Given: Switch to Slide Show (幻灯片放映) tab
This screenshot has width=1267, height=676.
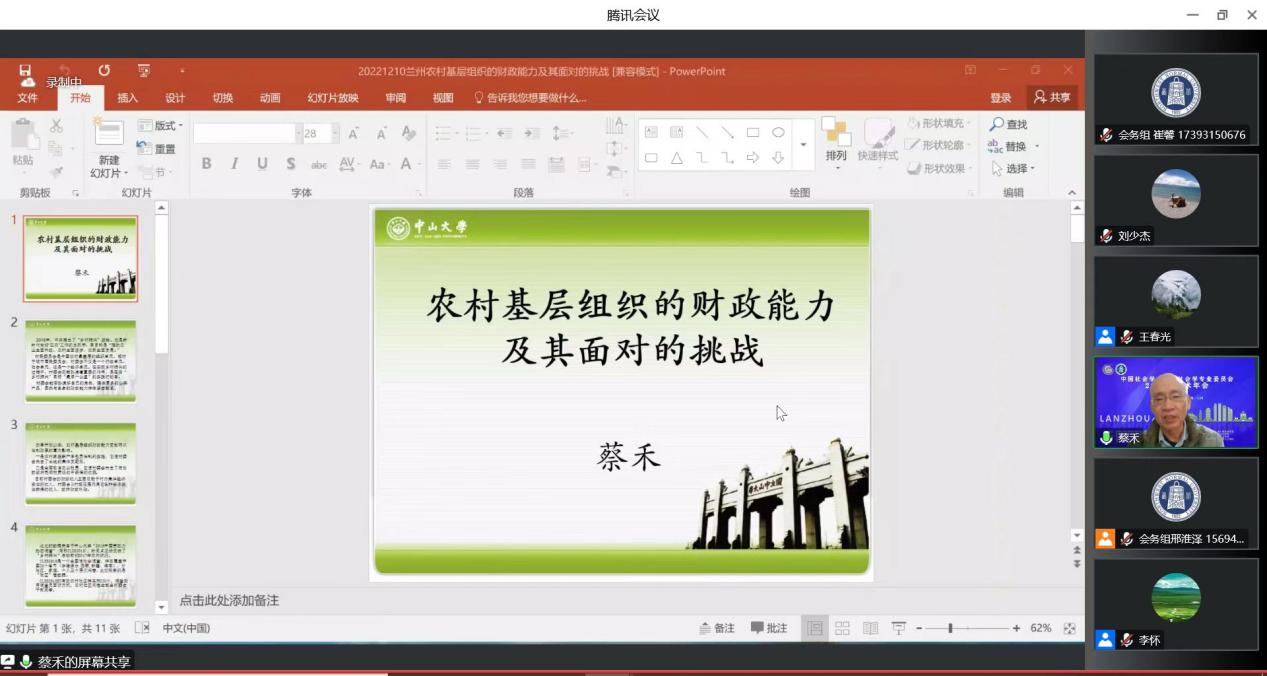Looking at the screenshot, I should tap(332, 98).
